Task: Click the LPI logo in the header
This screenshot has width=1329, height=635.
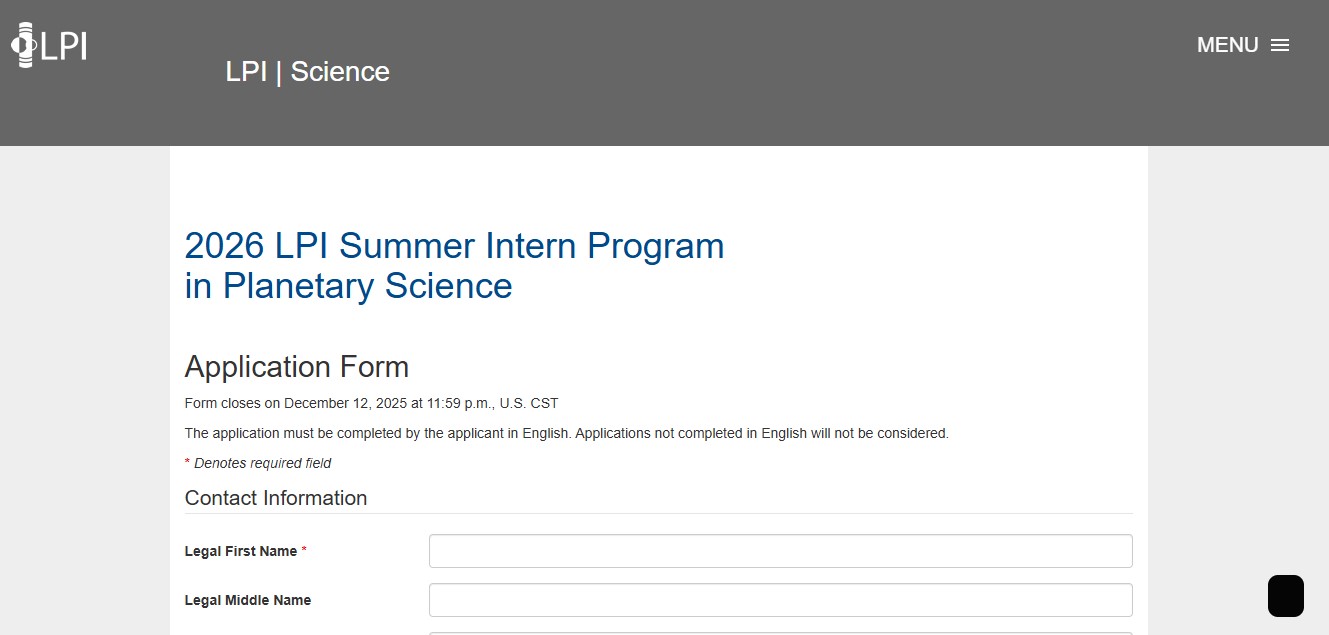Action: click(50, 45)
